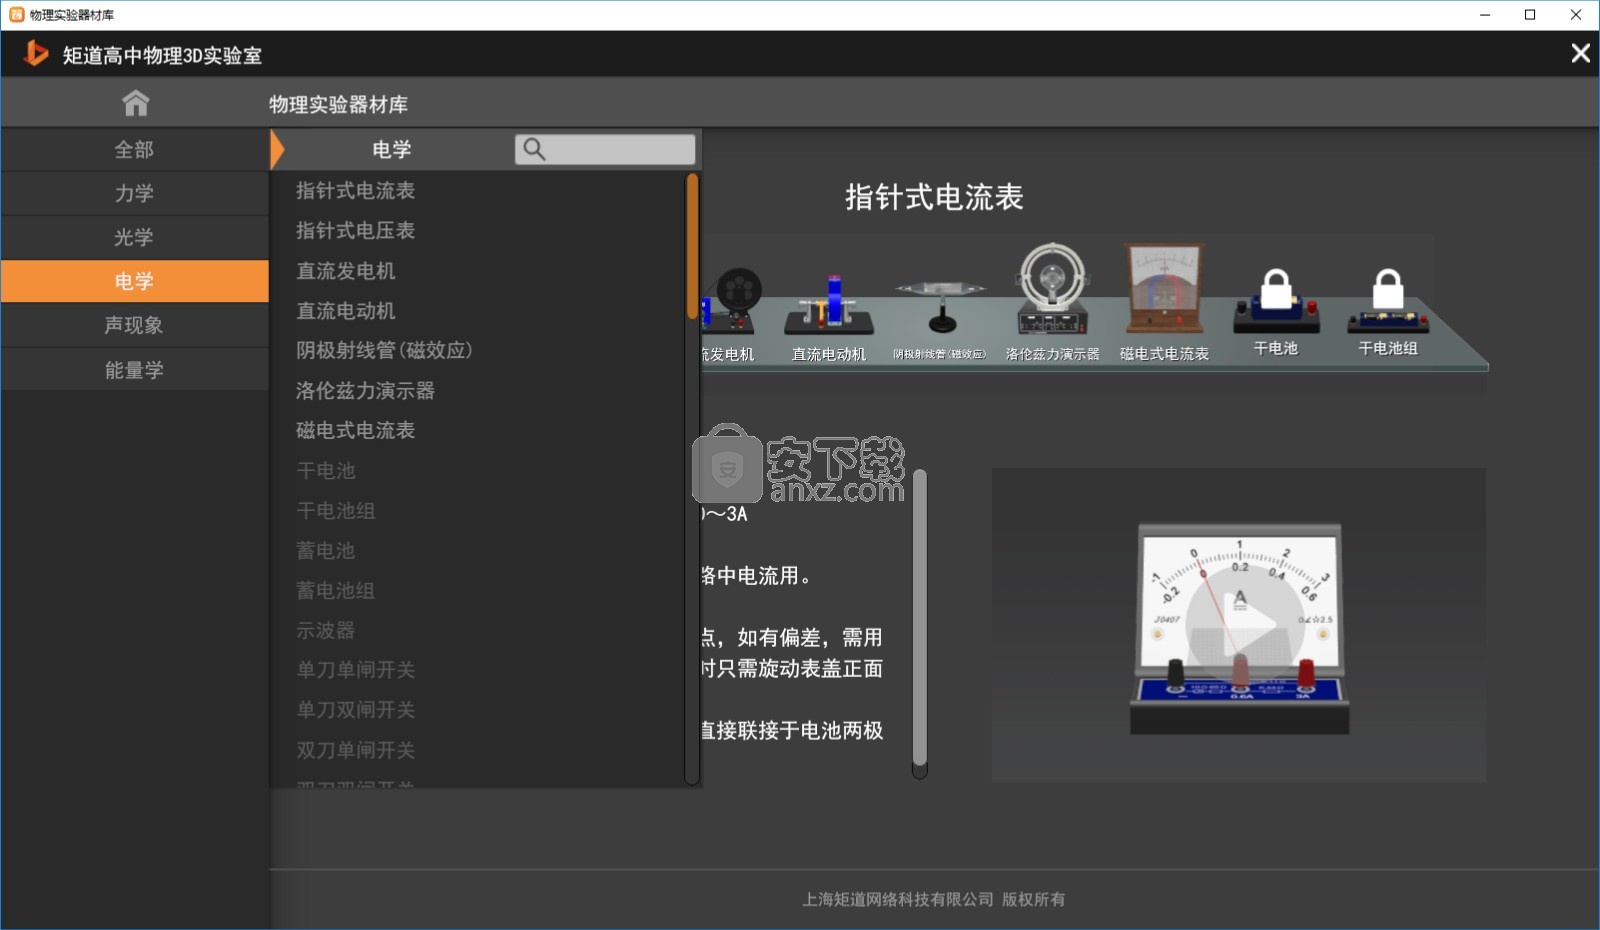Click the locked 干电池 shelf icon
This screenshot has width=1600, height=930.
pos(1276,300)
